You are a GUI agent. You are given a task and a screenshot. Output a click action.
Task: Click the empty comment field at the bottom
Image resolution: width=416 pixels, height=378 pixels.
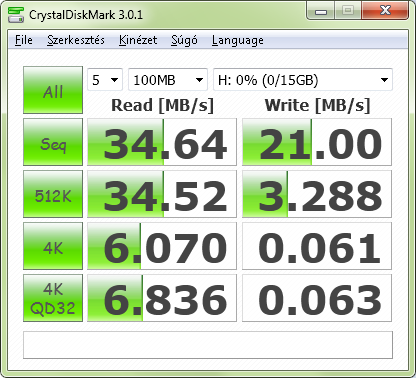[x=208, y=345]
